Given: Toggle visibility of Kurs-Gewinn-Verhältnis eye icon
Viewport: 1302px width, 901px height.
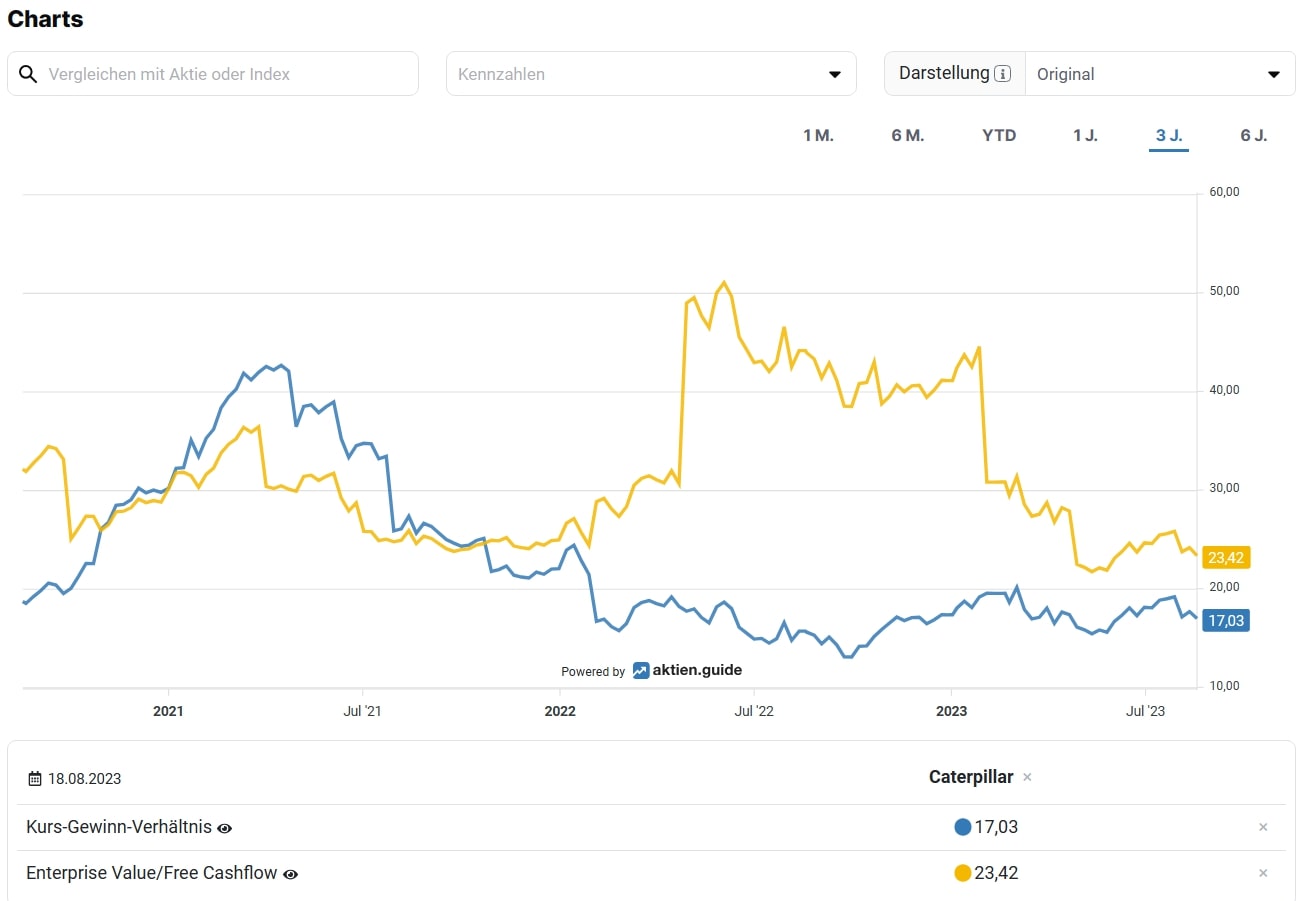Looking at the screenshot, I should click(225, 828).
